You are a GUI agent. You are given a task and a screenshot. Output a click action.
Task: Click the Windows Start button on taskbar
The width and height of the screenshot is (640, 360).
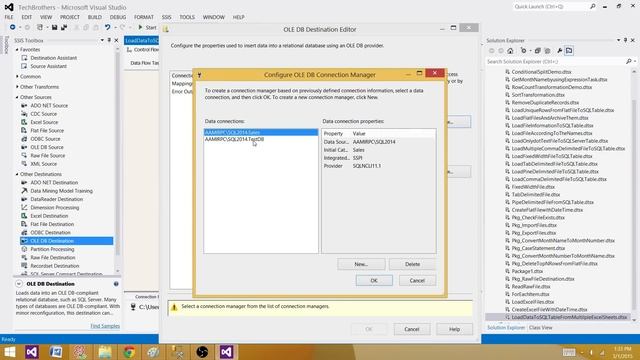[9, 352]
